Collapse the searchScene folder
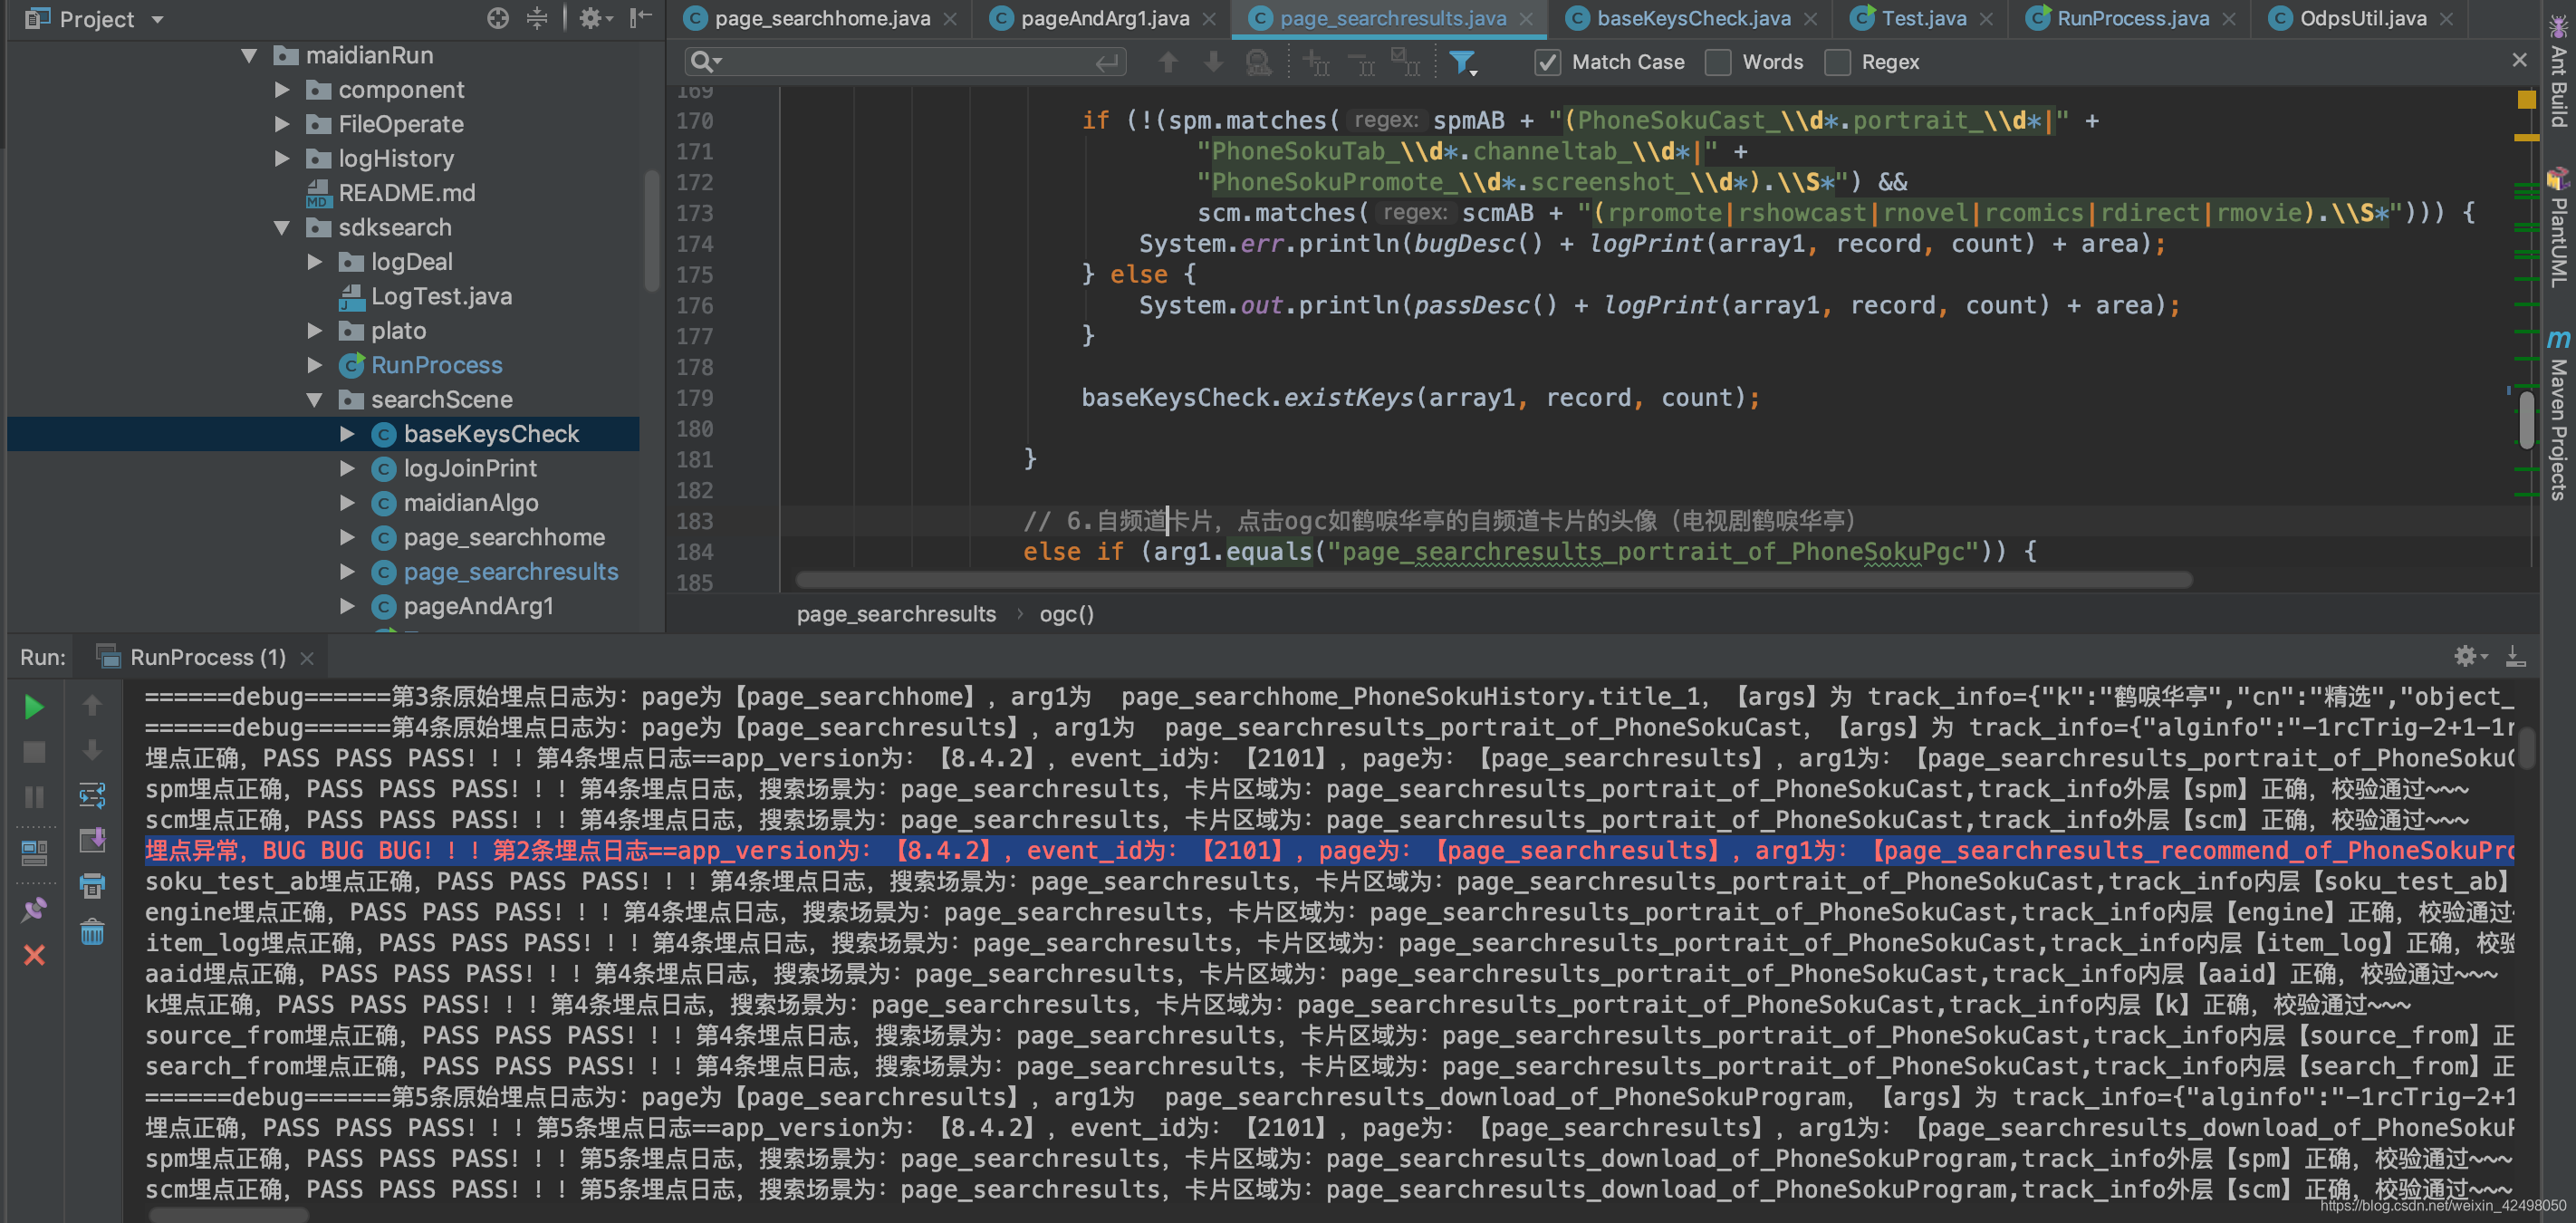 point(314,400)
